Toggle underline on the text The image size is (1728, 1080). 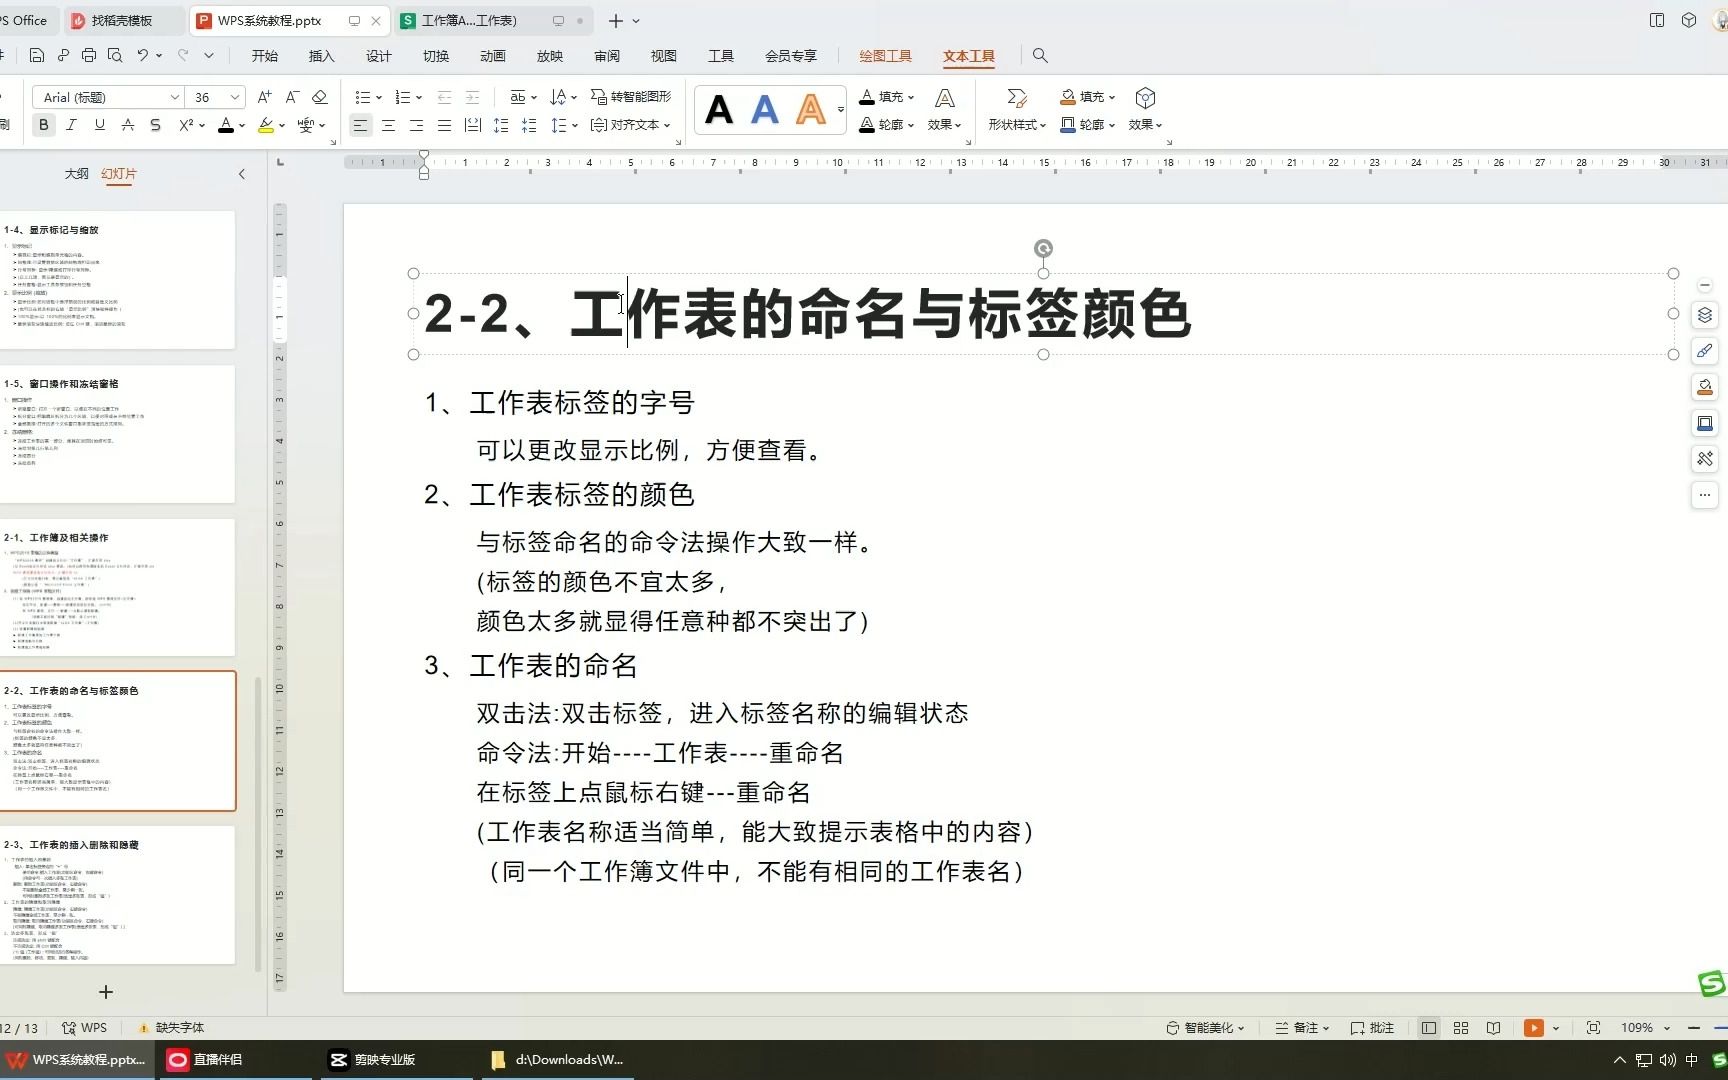pos(99,124)
